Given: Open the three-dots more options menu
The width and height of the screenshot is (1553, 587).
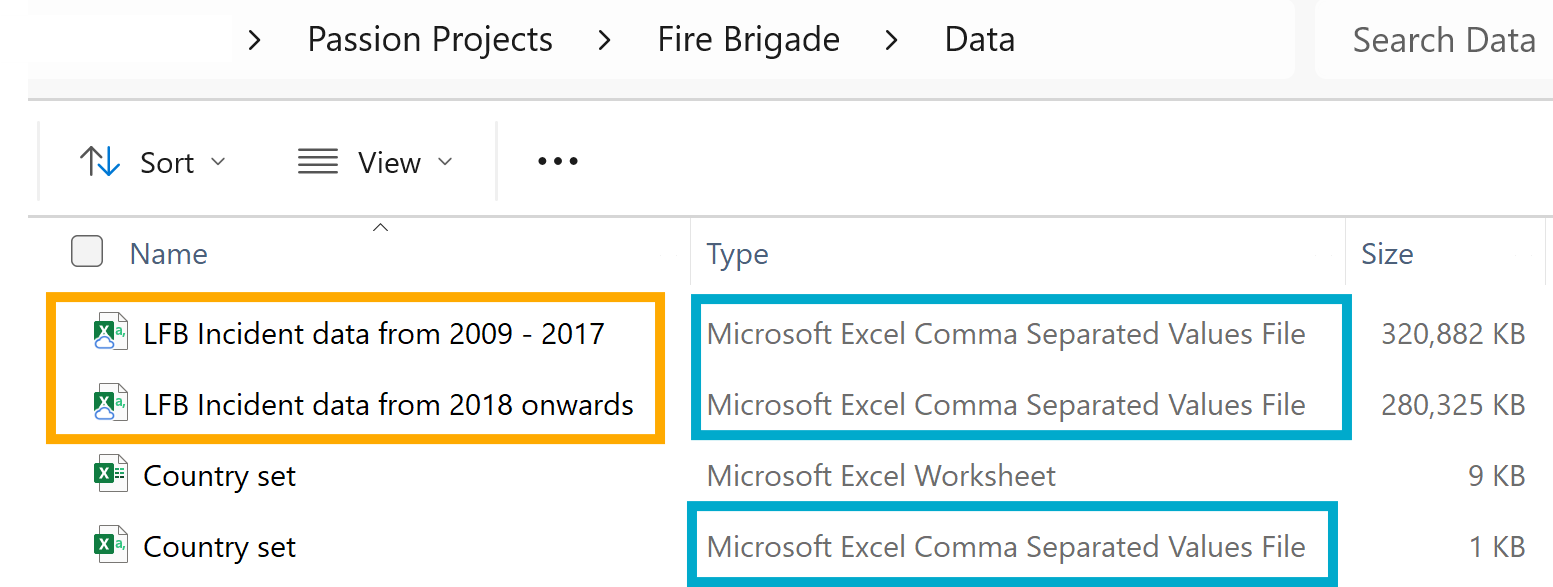Looking at the screenshot, I should click(x=558, y=161).
